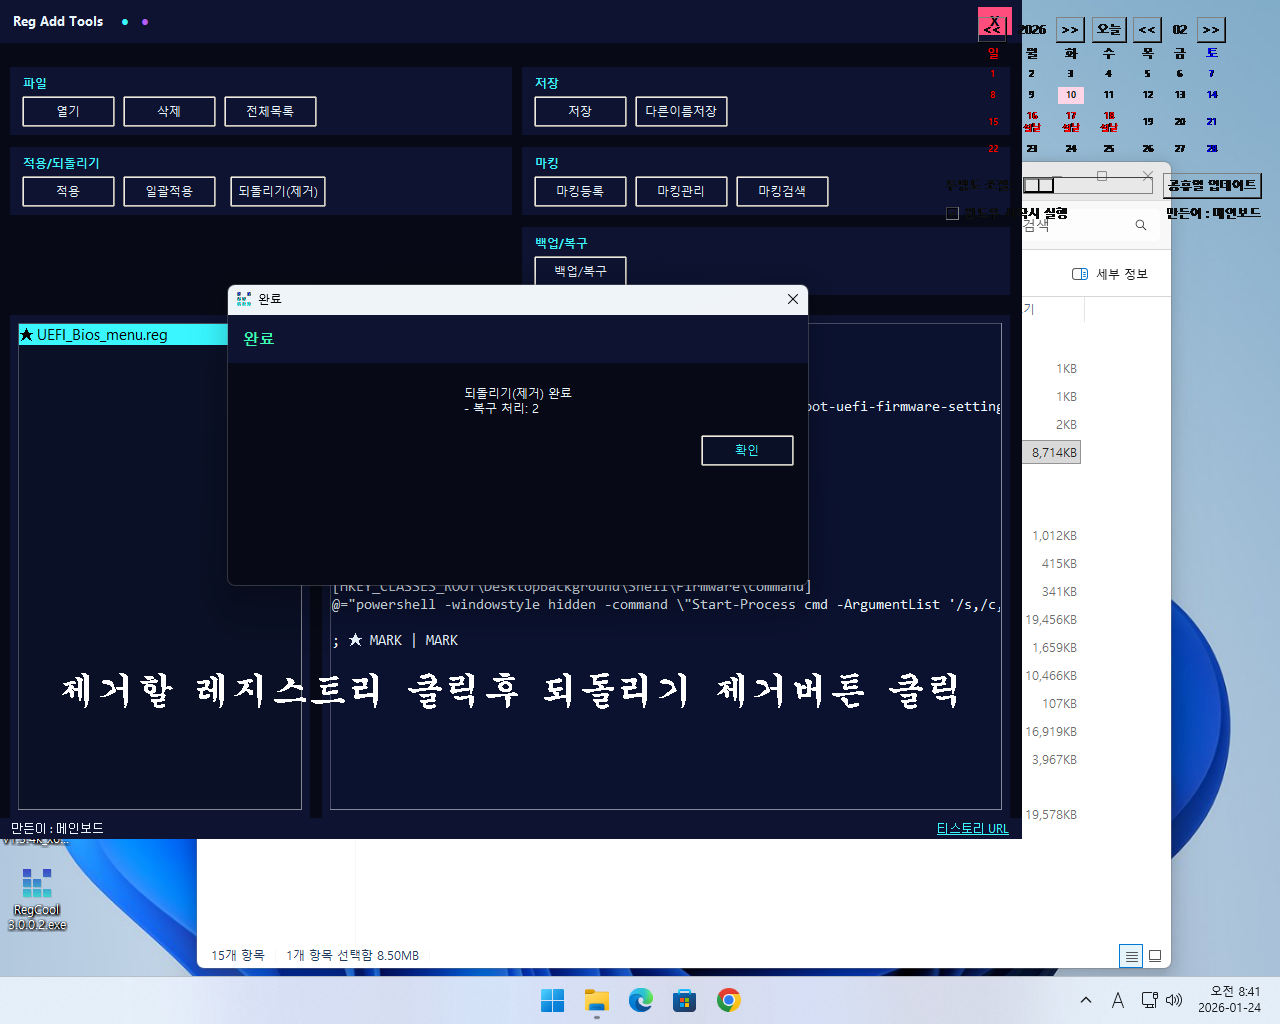Select date 14 in the calendar
The height and width of the screenshot is (1024, 1280).
tap(1212, 95)
